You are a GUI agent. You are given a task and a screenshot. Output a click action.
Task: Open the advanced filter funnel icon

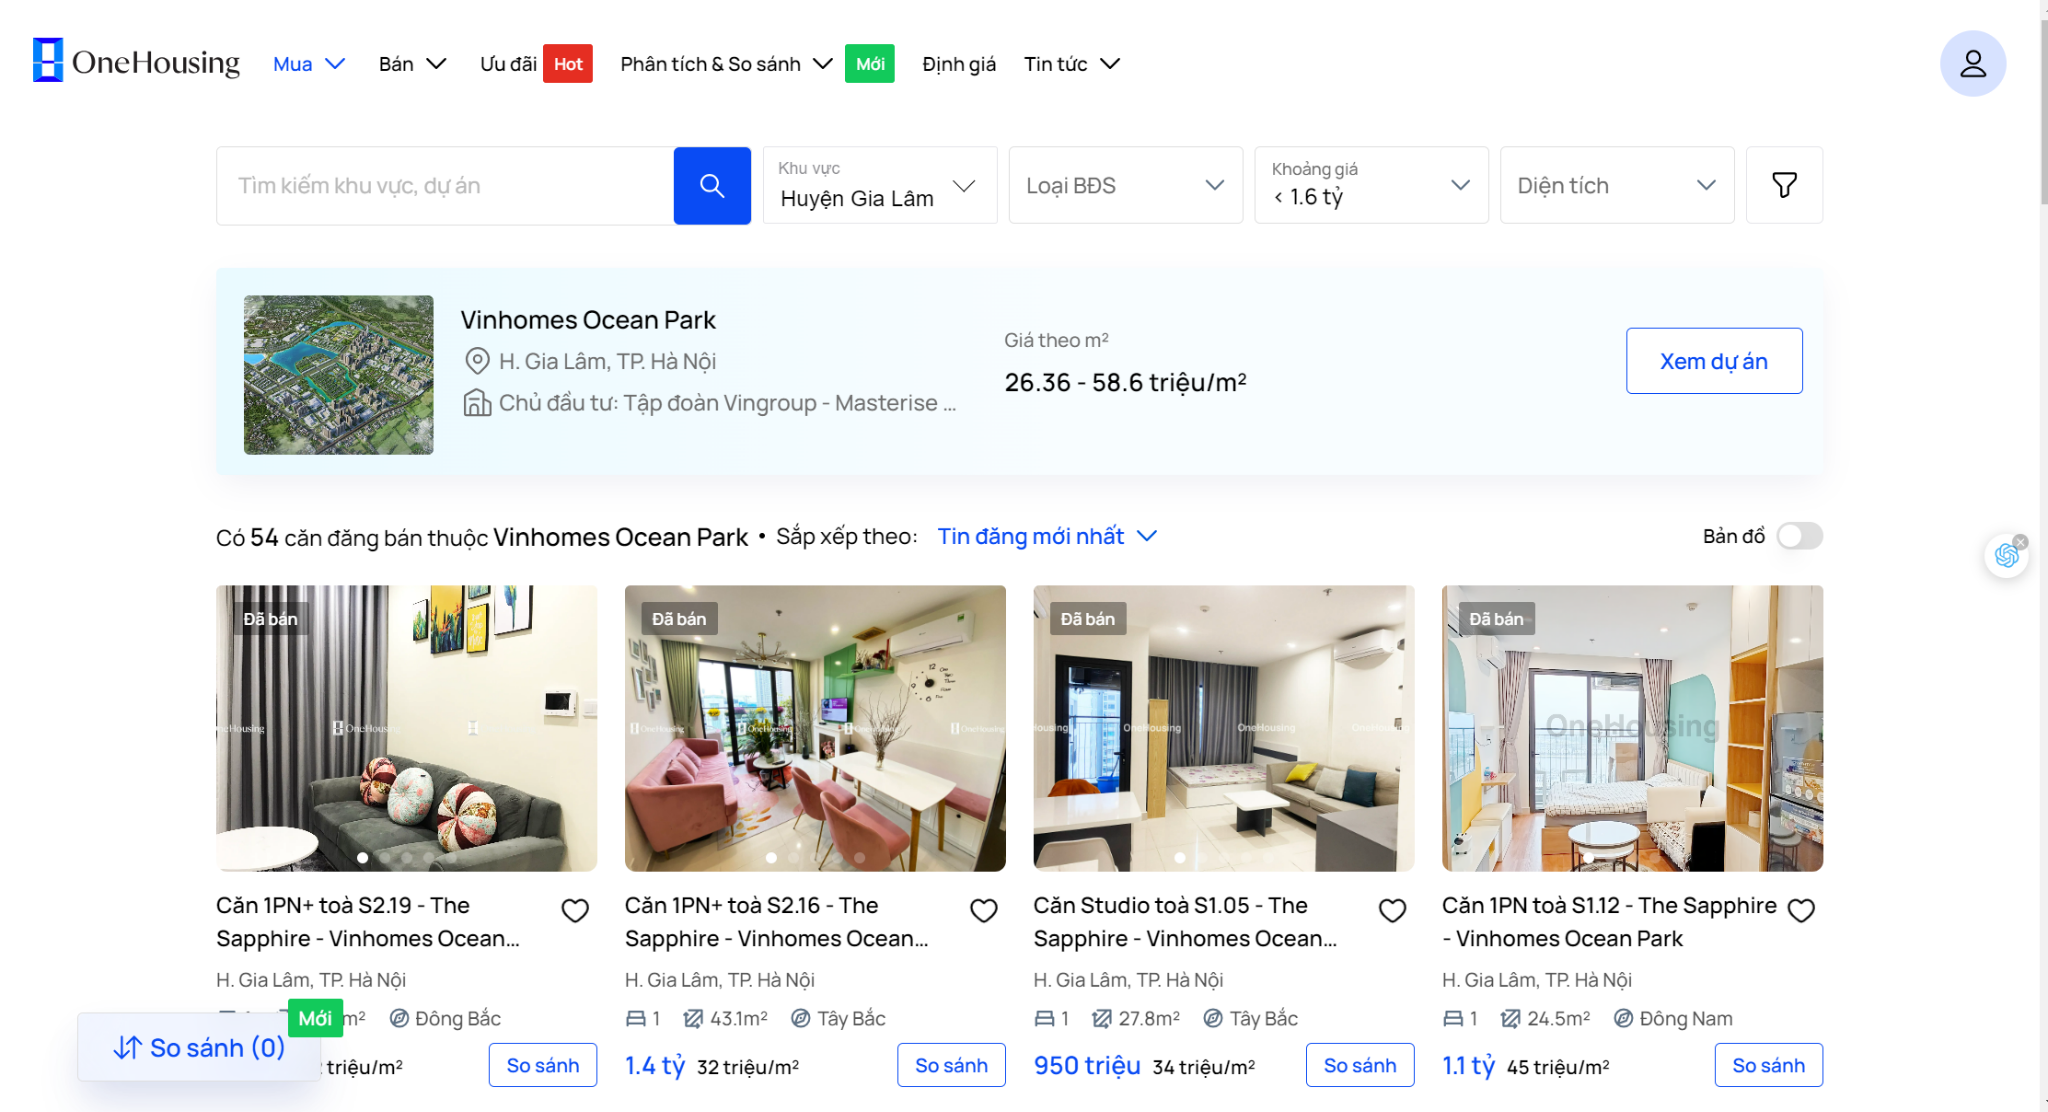(1784, 185)
